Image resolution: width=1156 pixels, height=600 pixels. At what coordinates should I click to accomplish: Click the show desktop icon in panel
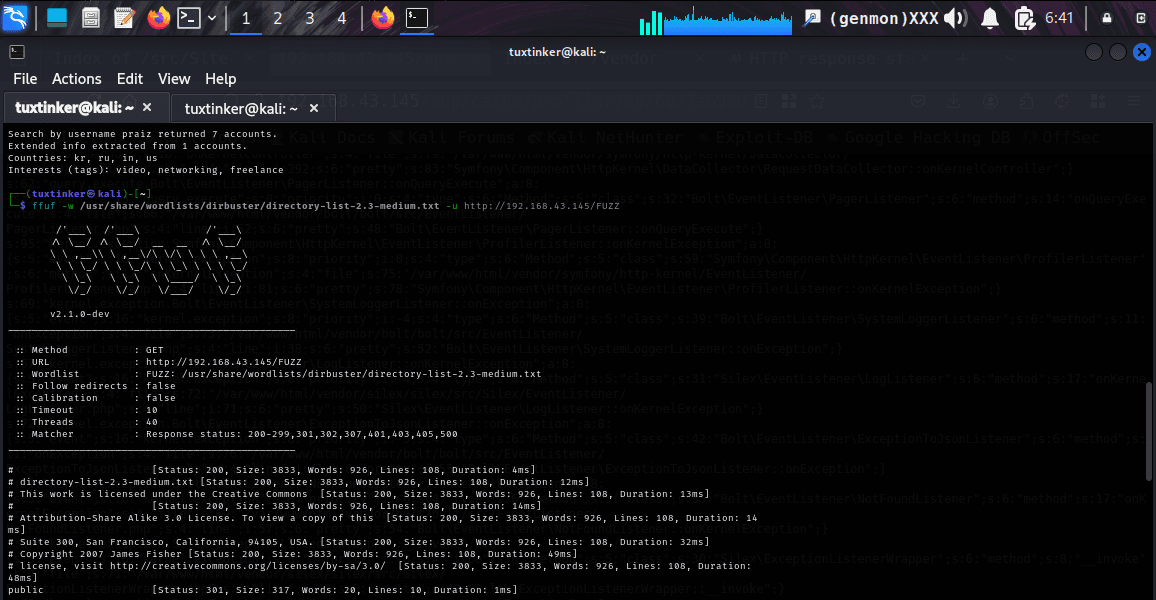tap(57, 17)
